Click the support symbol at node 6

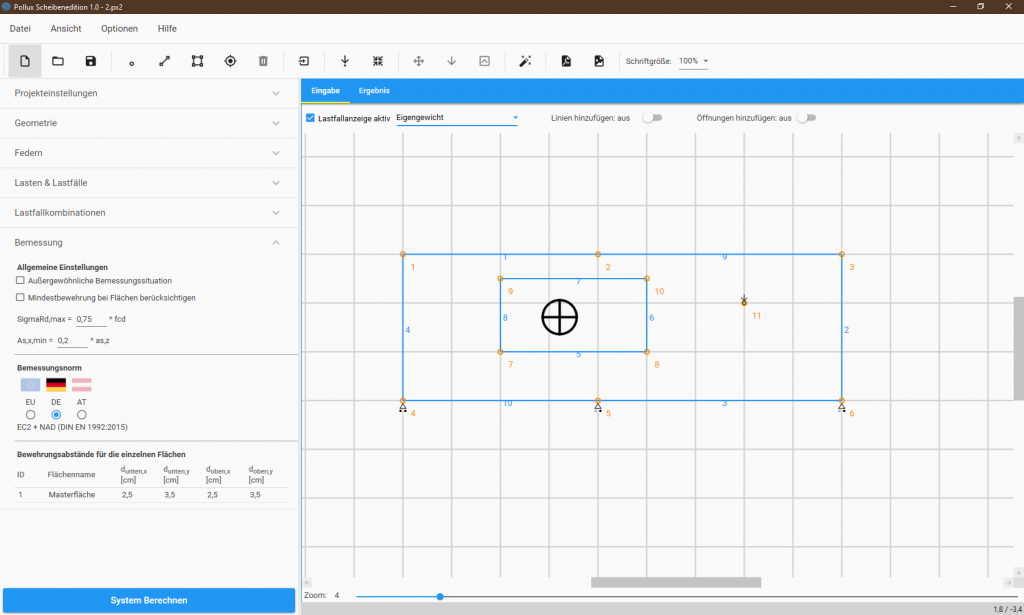[x=842, y=407]
